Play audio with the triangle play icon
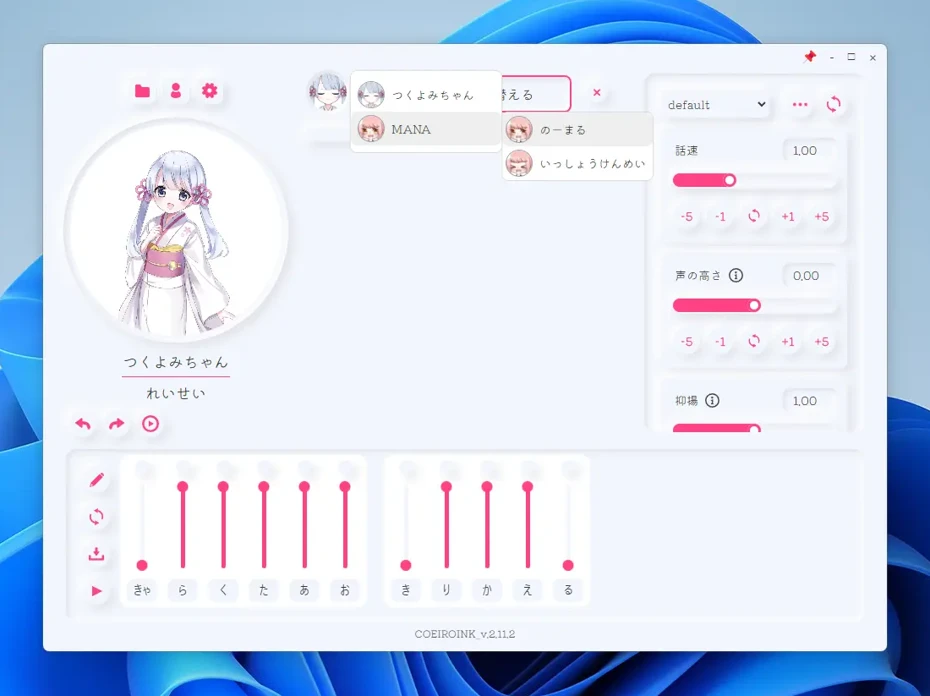This screenshot has width=930, height=696. pyautogui.click(x=96, y=591)
